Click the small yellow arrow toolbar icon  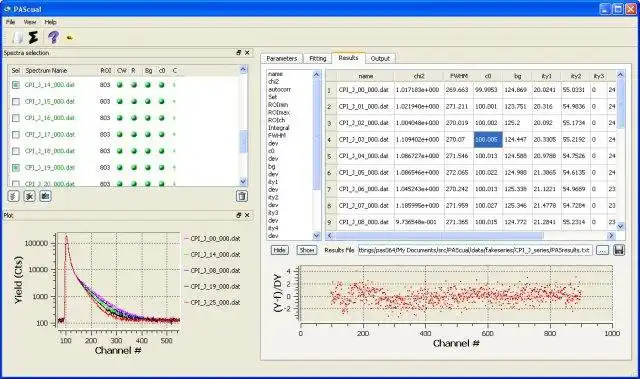click(x=70, y=38)
